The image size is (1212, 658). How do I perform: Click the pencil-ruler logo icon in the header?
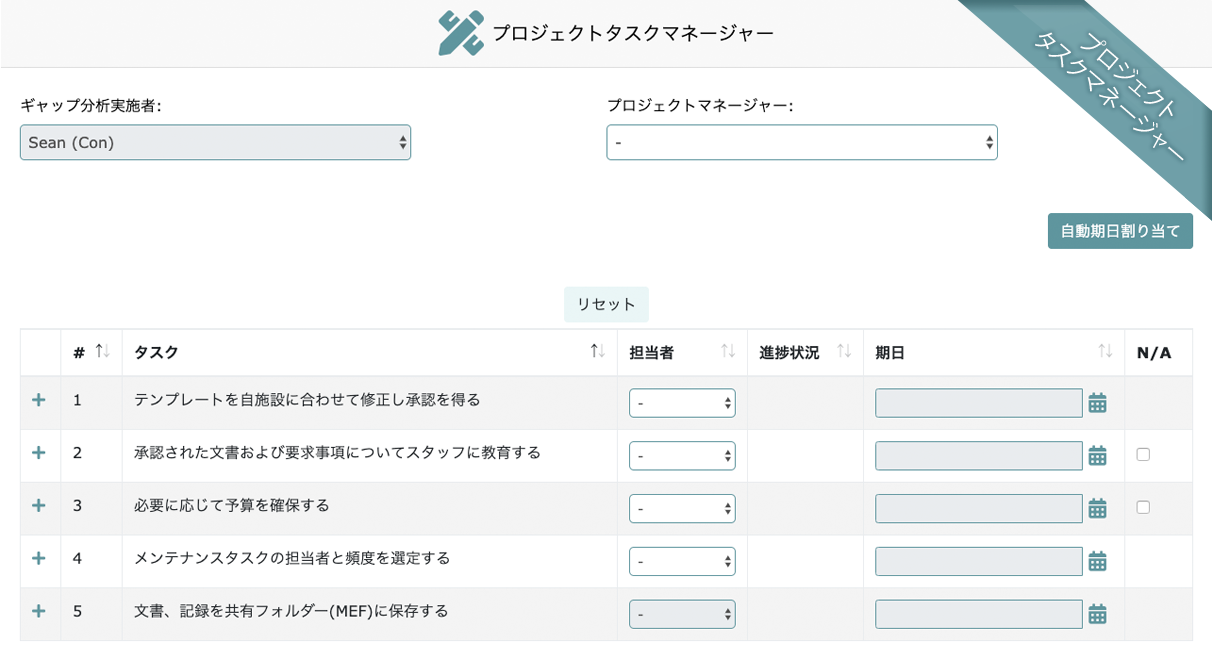coord(461,33)
